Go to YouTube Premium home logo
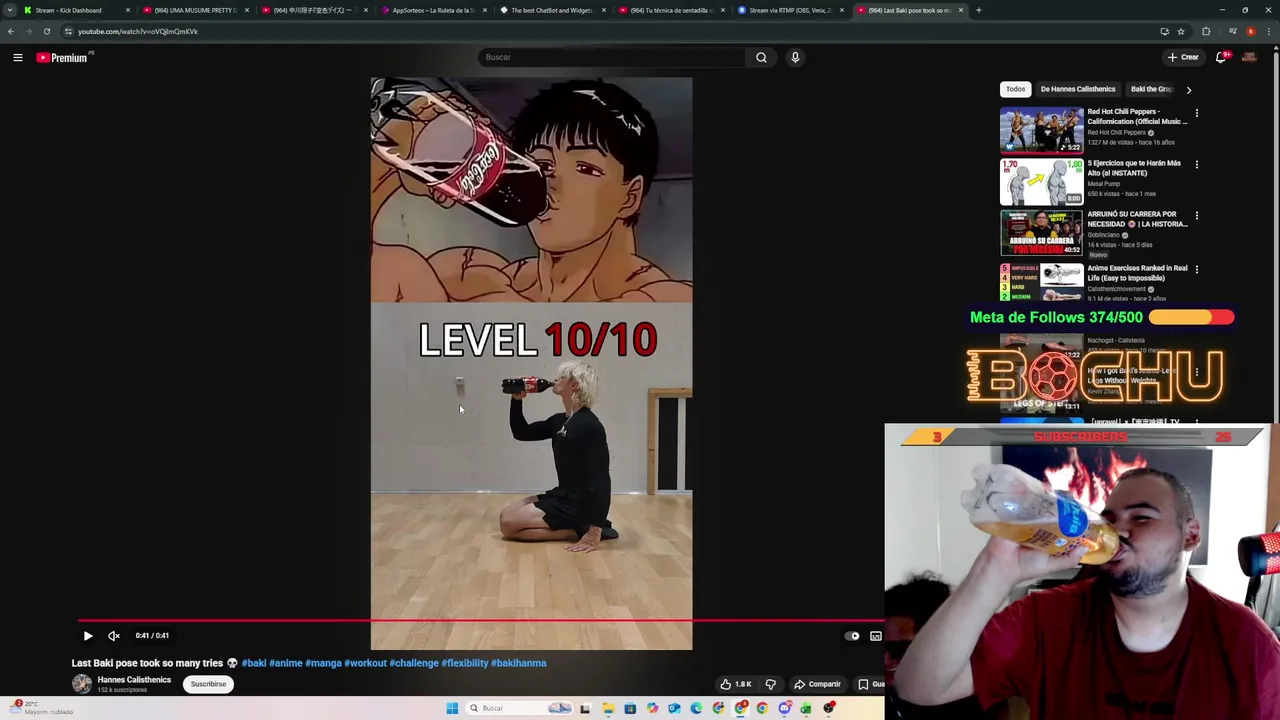The image size is (1280, 720). 62,58
